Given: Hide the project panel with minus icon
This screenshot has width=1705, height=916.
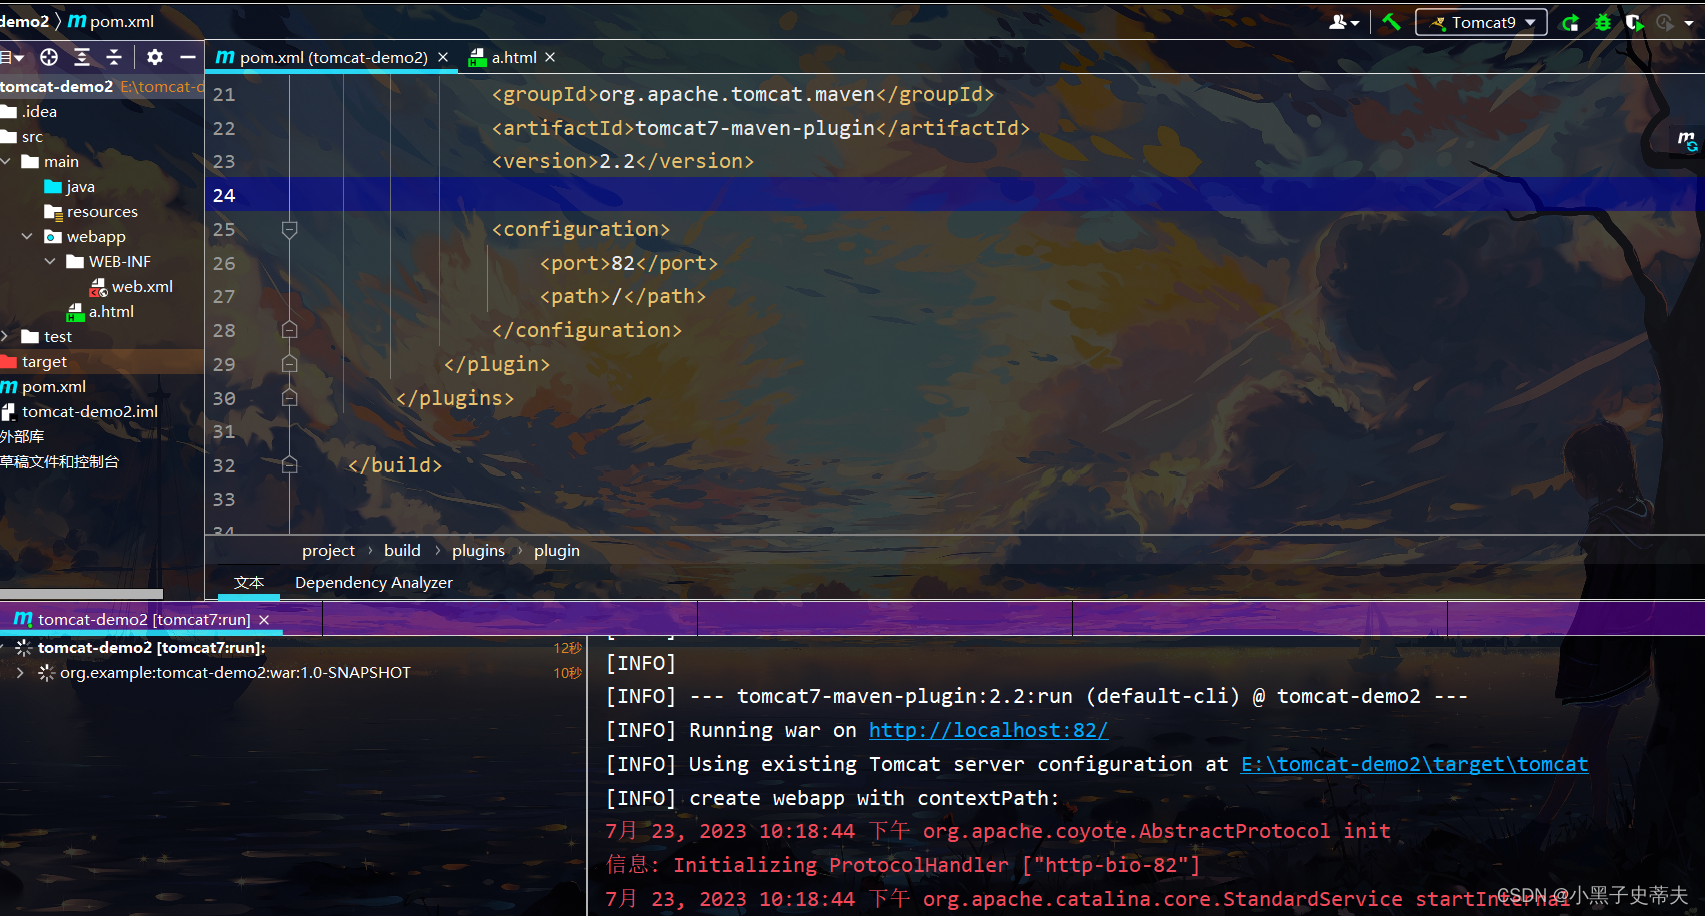Looking at the screenshot, I should [x=187, y=57].
